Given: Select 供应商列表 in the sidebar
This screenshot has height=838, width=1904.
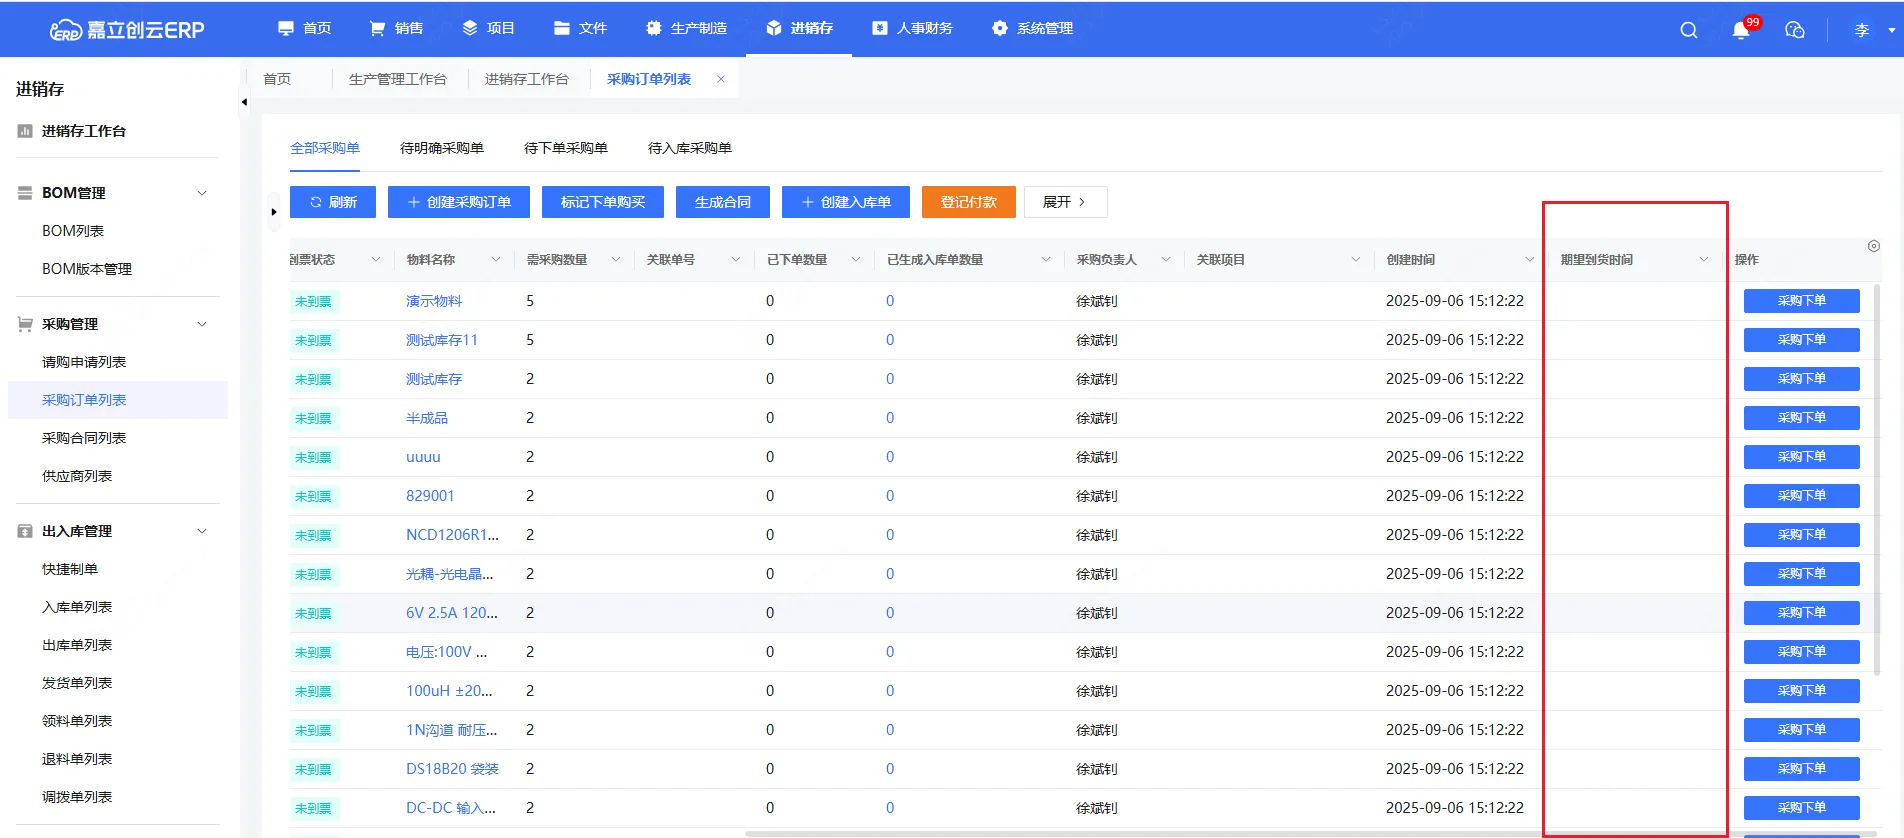Looking at the screenshot, I should click(77, 476).
